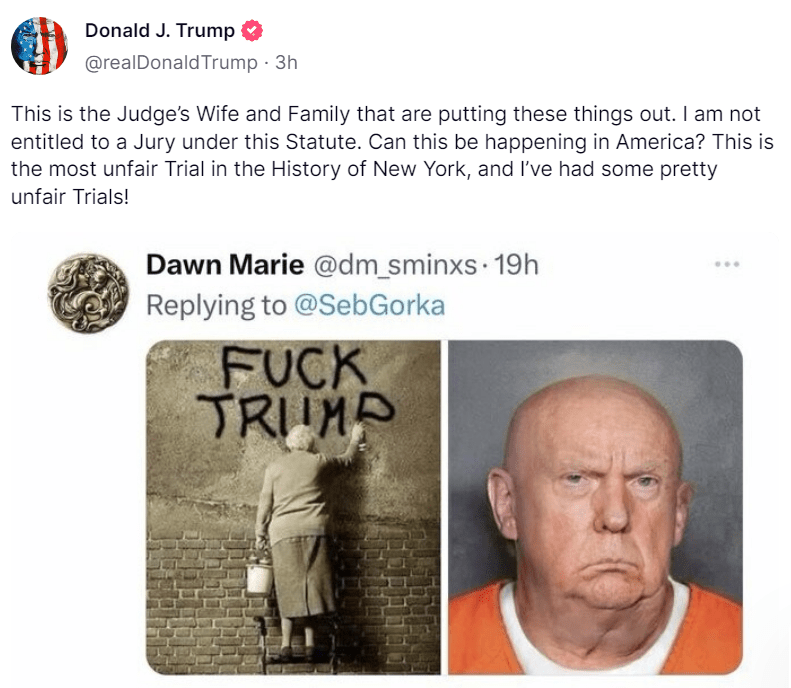Image resolution: width=791 pixels, height=688 pixels.
Task: Open Dawn Marie's ornate round avatar
Action: tap(88, 293)
